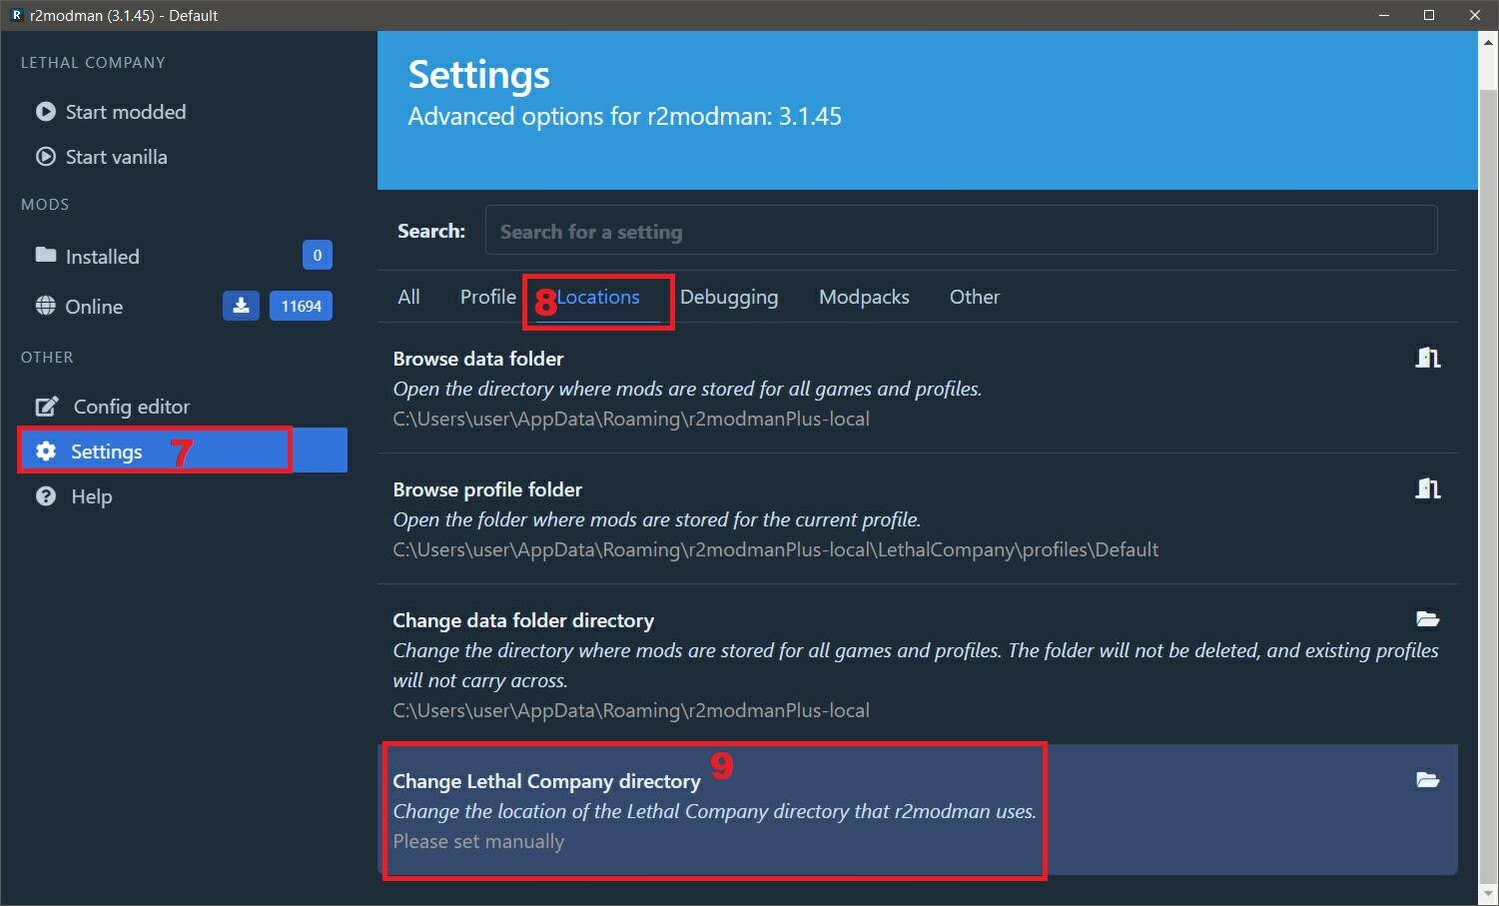This screenshot has height=906, width=1499.
Task: Open the Installed mods list
Action: 102,256
